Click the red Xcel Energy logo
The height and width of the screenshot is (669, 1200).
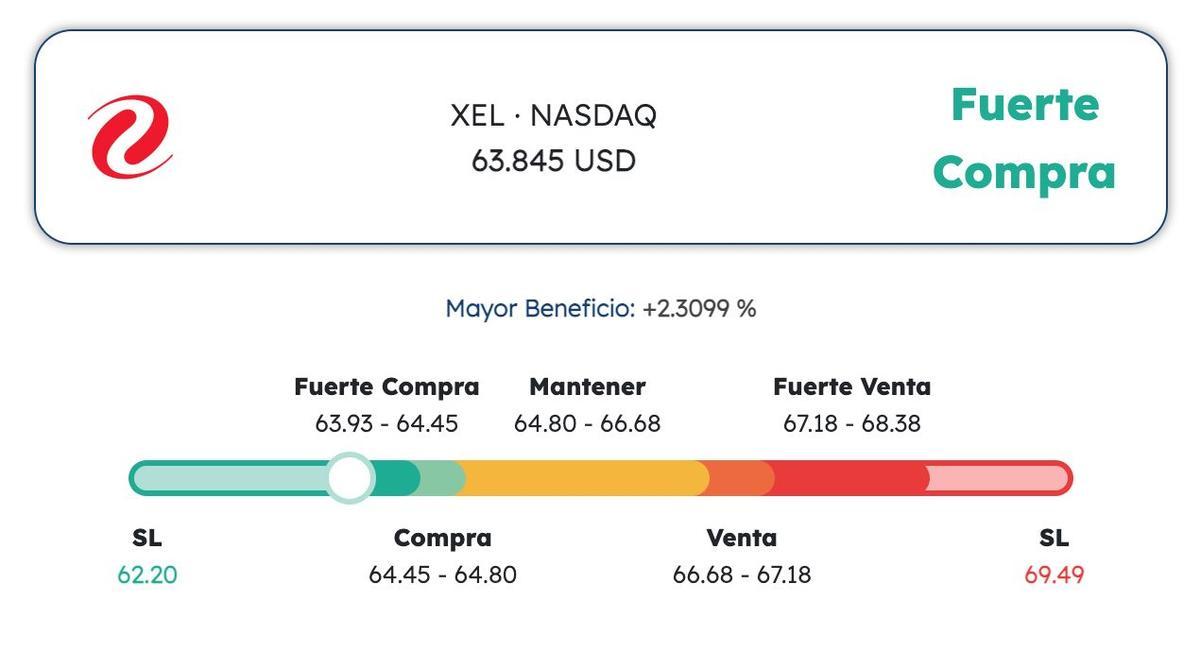click(x=130, y=137)
